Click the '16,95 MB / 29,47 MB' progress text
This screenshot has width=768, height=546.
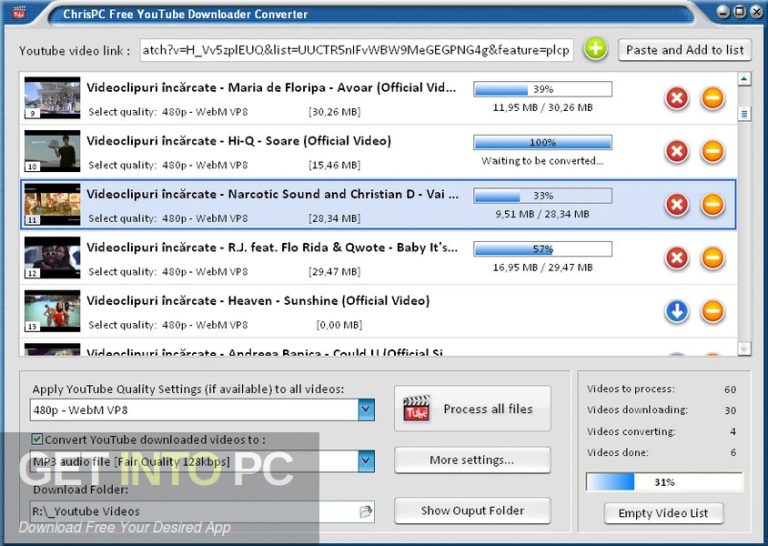pyautogui.click(x=543, y=268)
